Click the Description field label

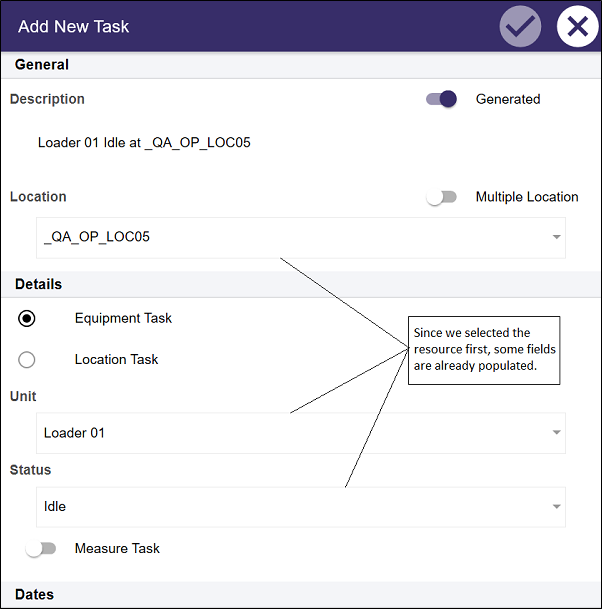coord(47,99)
